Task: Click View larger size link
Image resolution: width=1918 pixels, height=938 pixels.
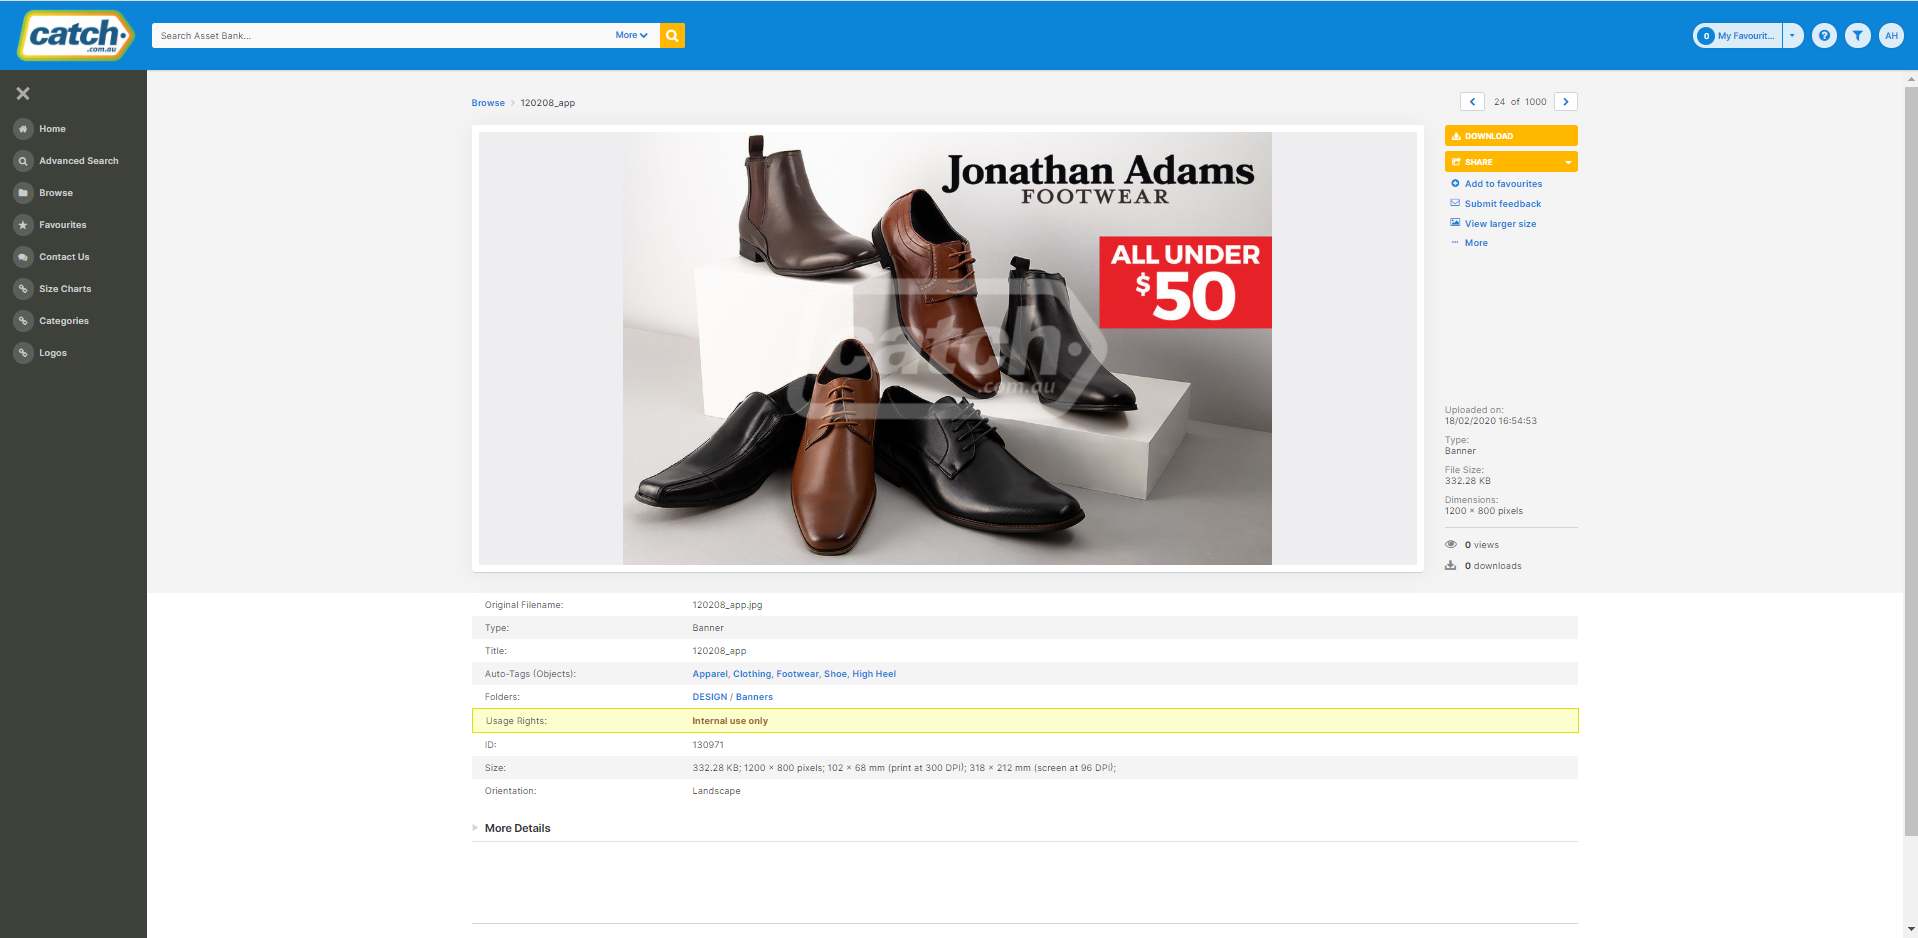Action: pos(1500,224)
